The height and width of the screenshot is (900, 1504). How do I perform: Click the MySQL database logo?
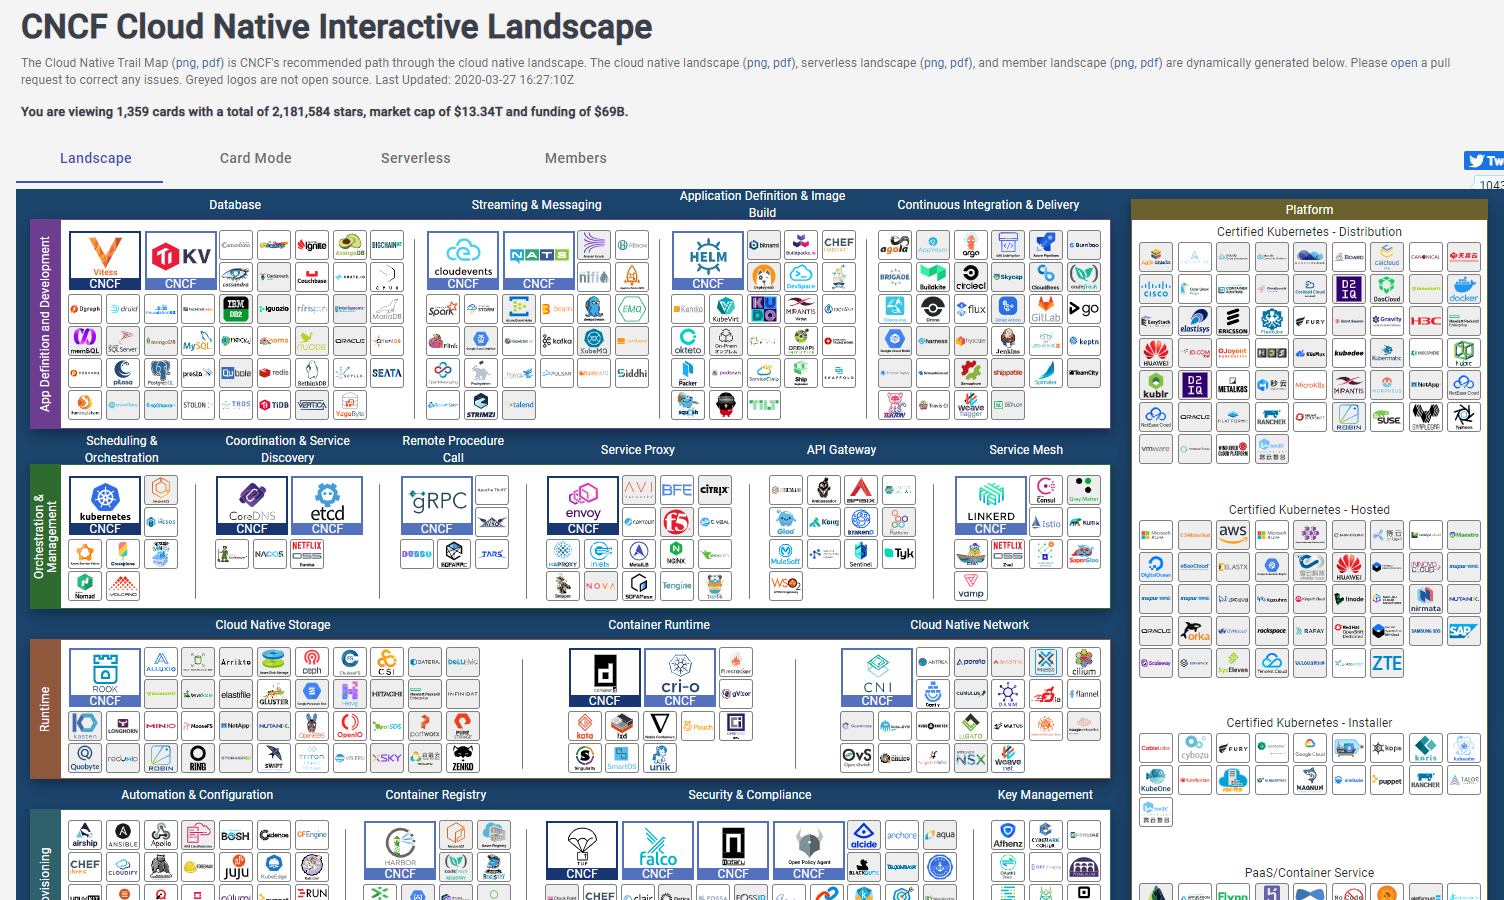click(x=198, y=341)
